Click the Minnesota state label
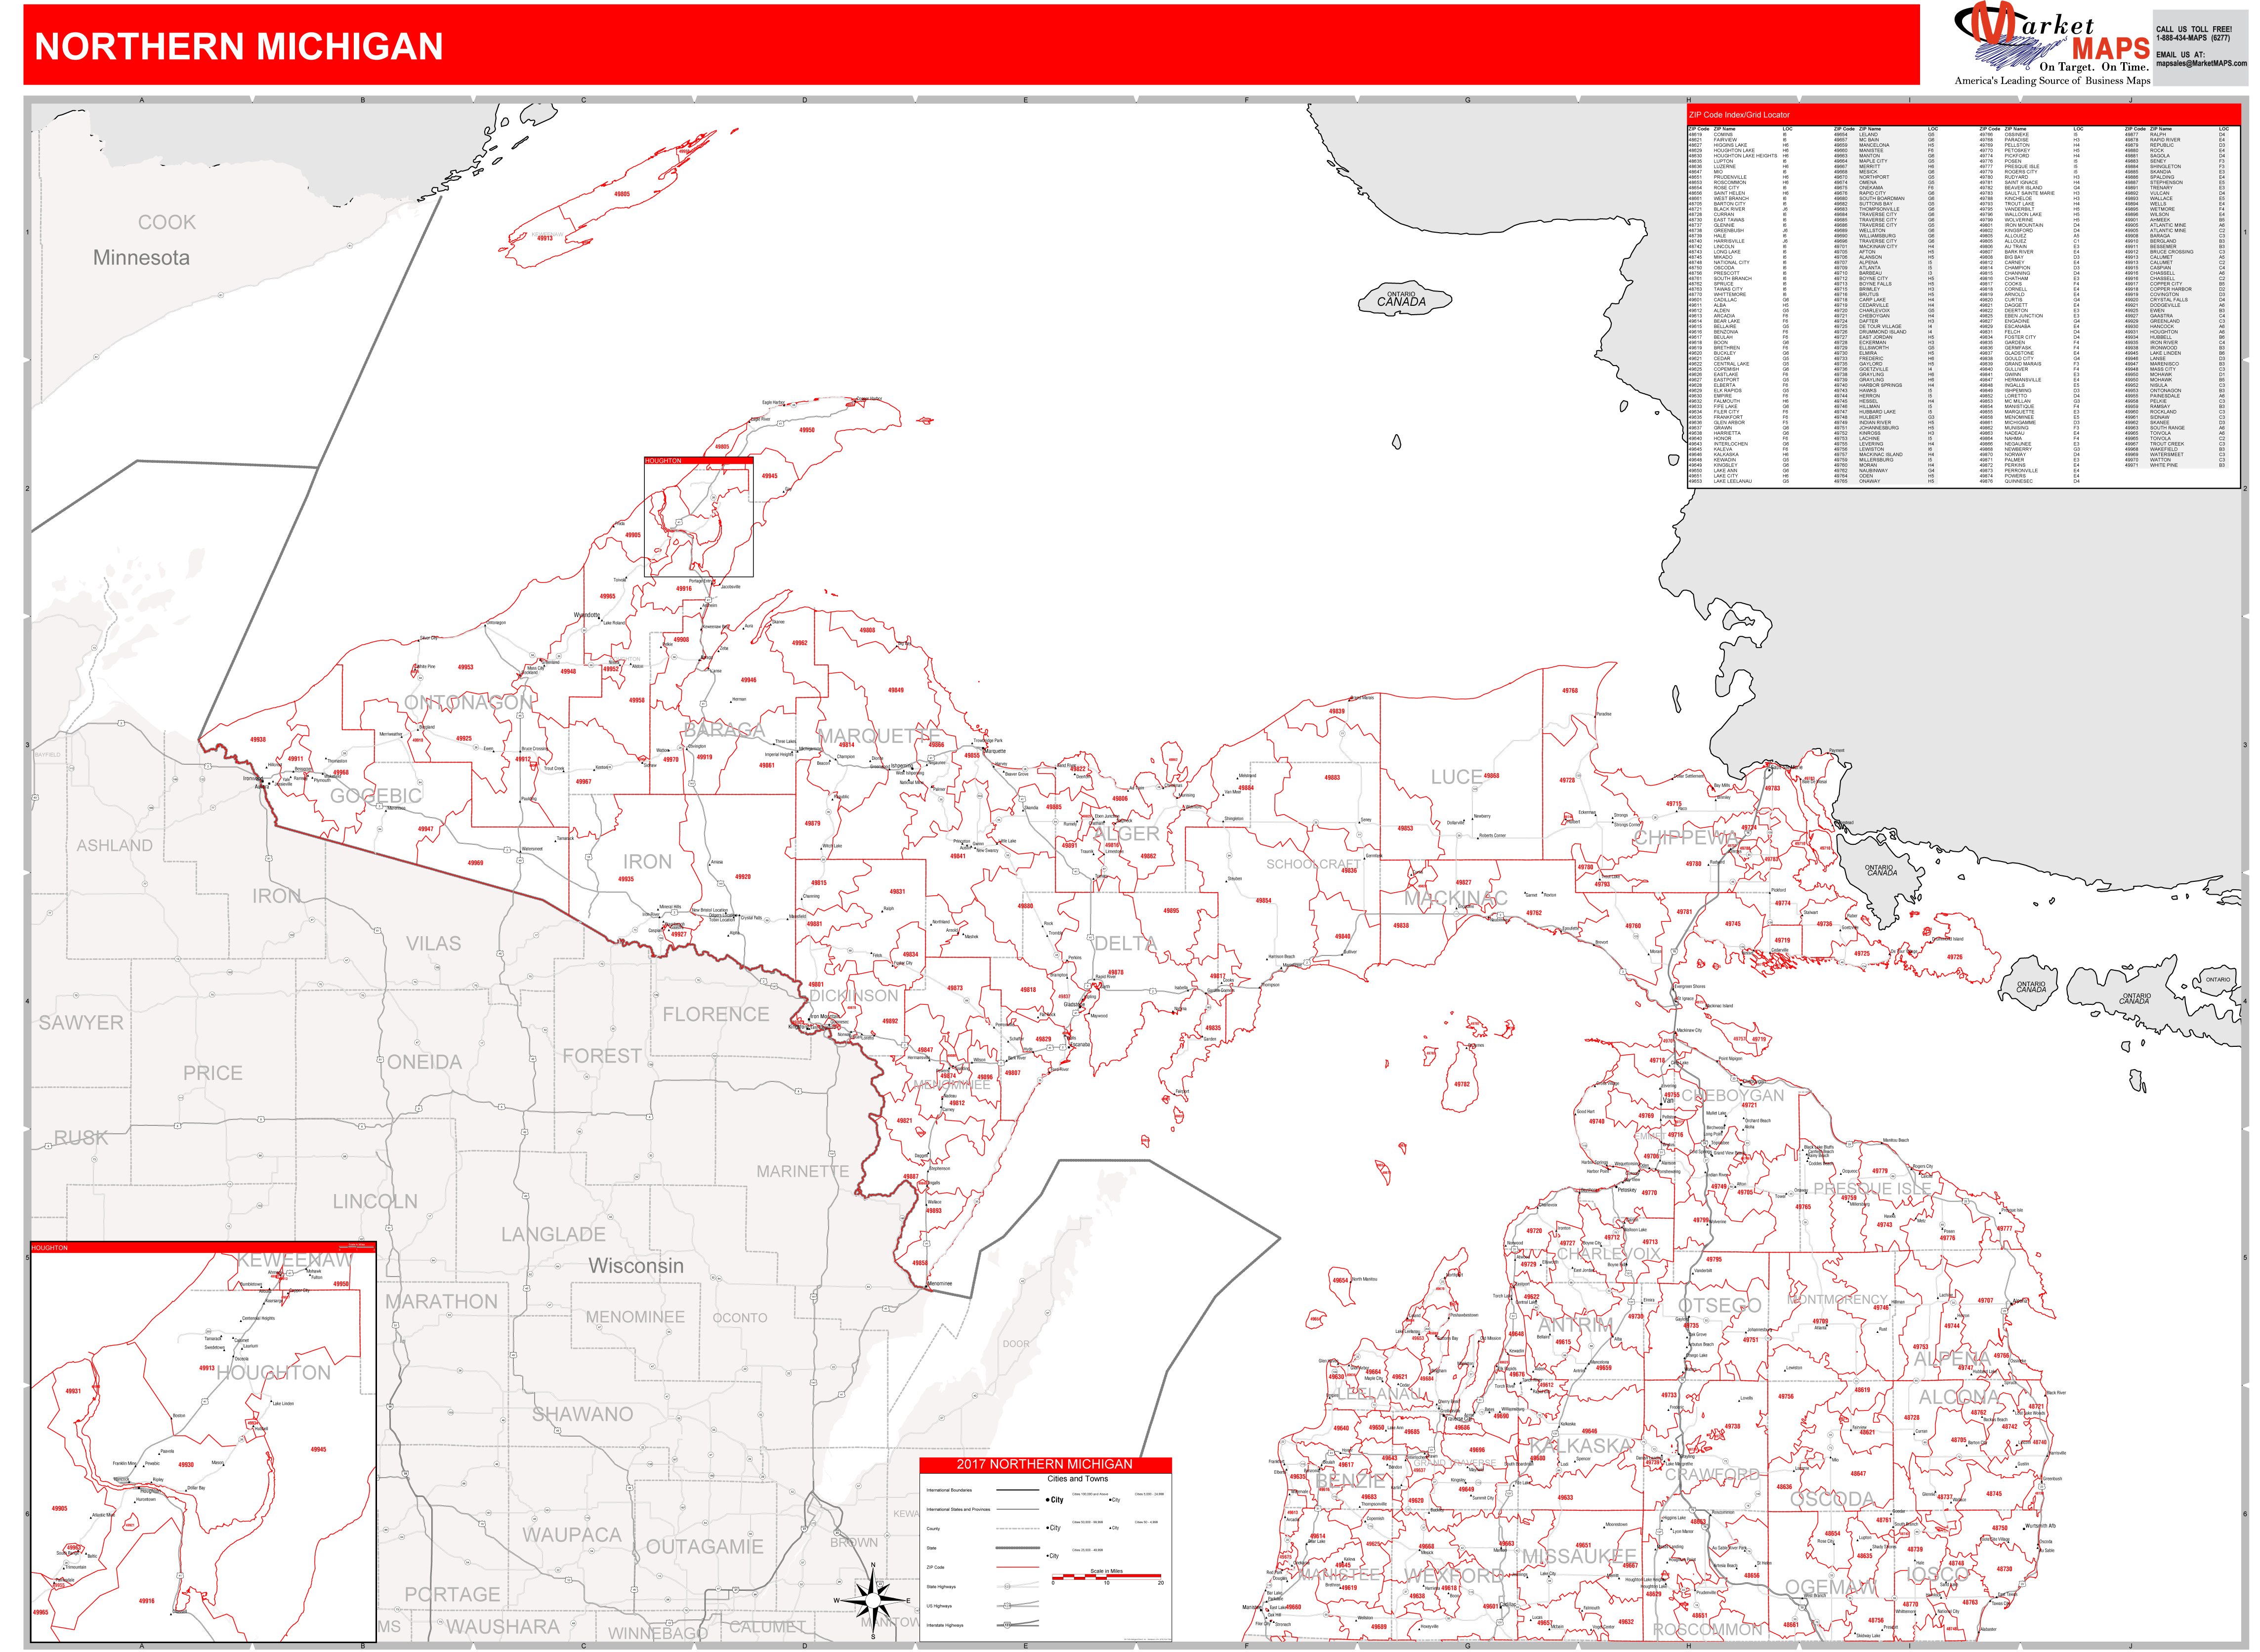Viewport: 2260px width, 1652px height. pos(141,257)
